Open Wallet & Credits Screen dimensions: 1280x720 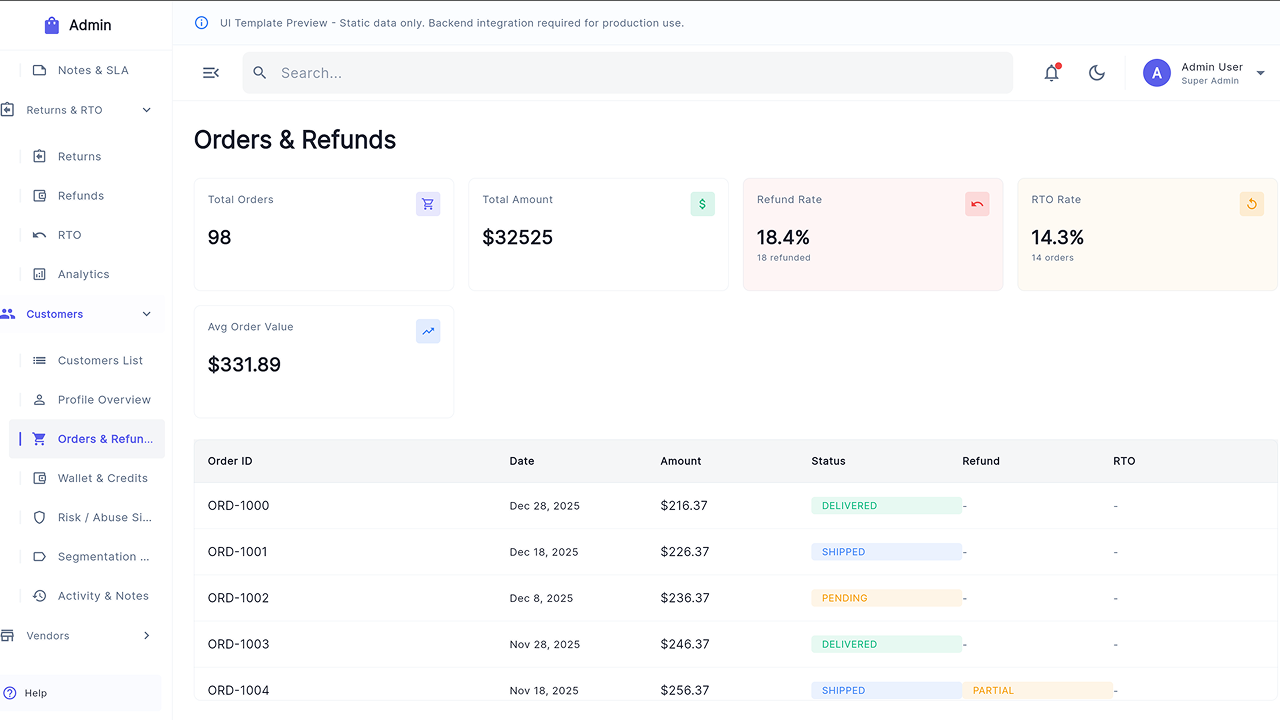(87, 478)
